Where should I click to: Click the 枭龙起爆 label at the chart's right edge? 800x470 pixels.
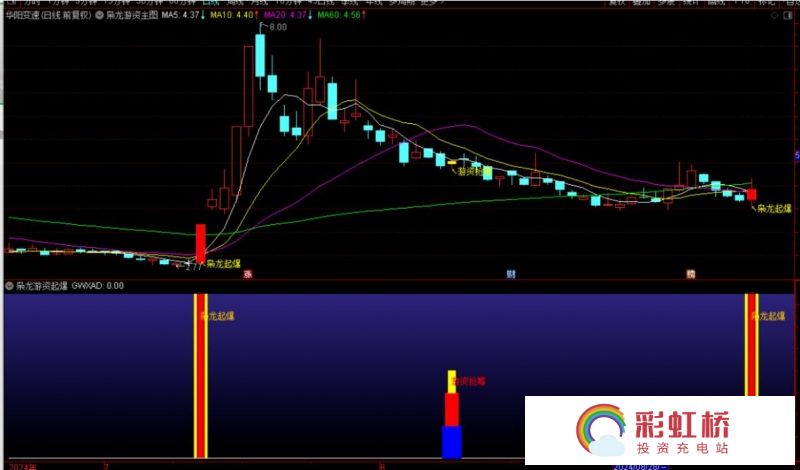(775, 209)
